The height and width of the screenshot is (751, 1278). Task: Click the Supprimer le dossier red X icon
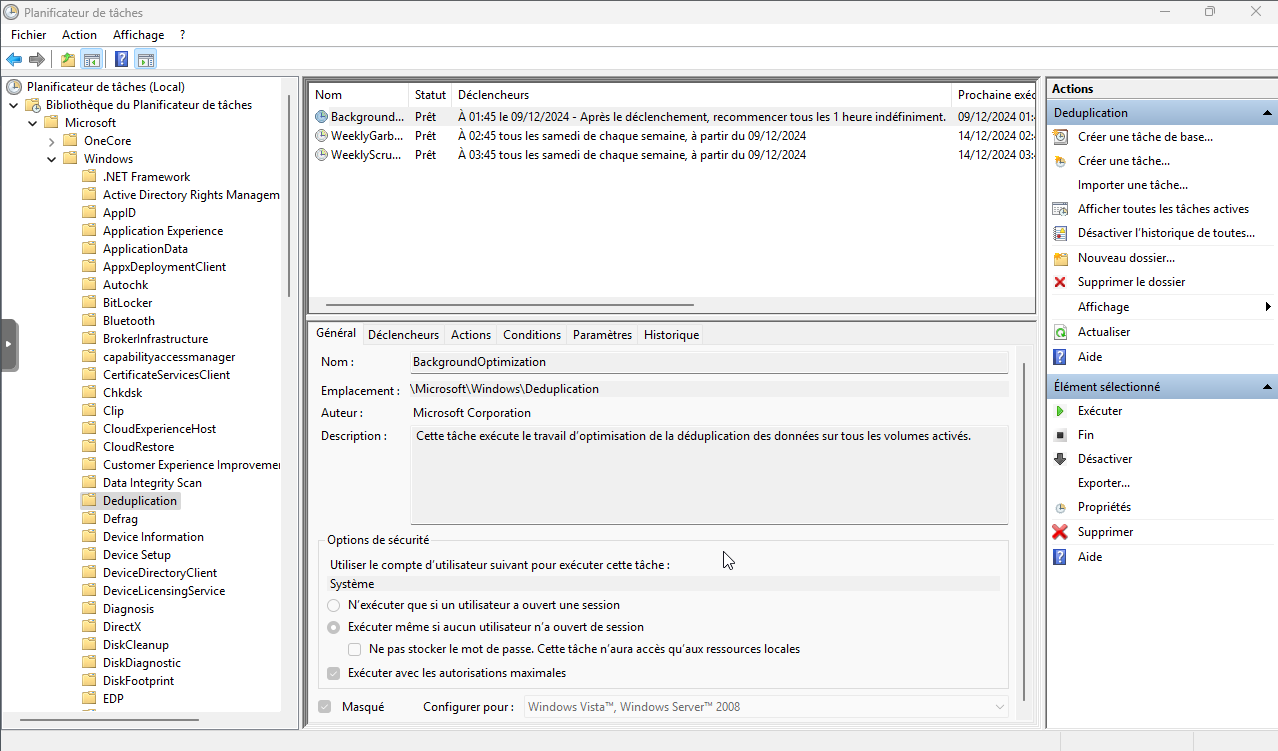coord(1060,282)
